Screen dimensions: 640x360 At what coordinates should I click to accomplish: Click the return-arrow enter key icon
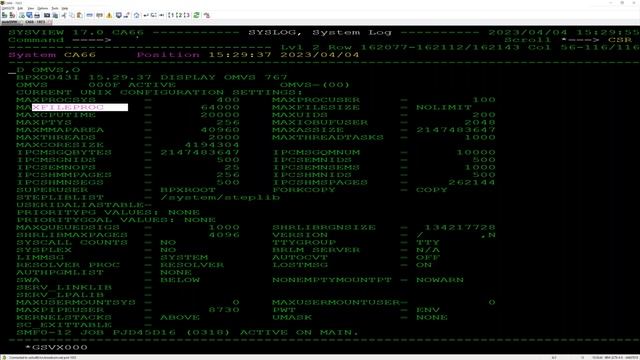click(146, 15)
